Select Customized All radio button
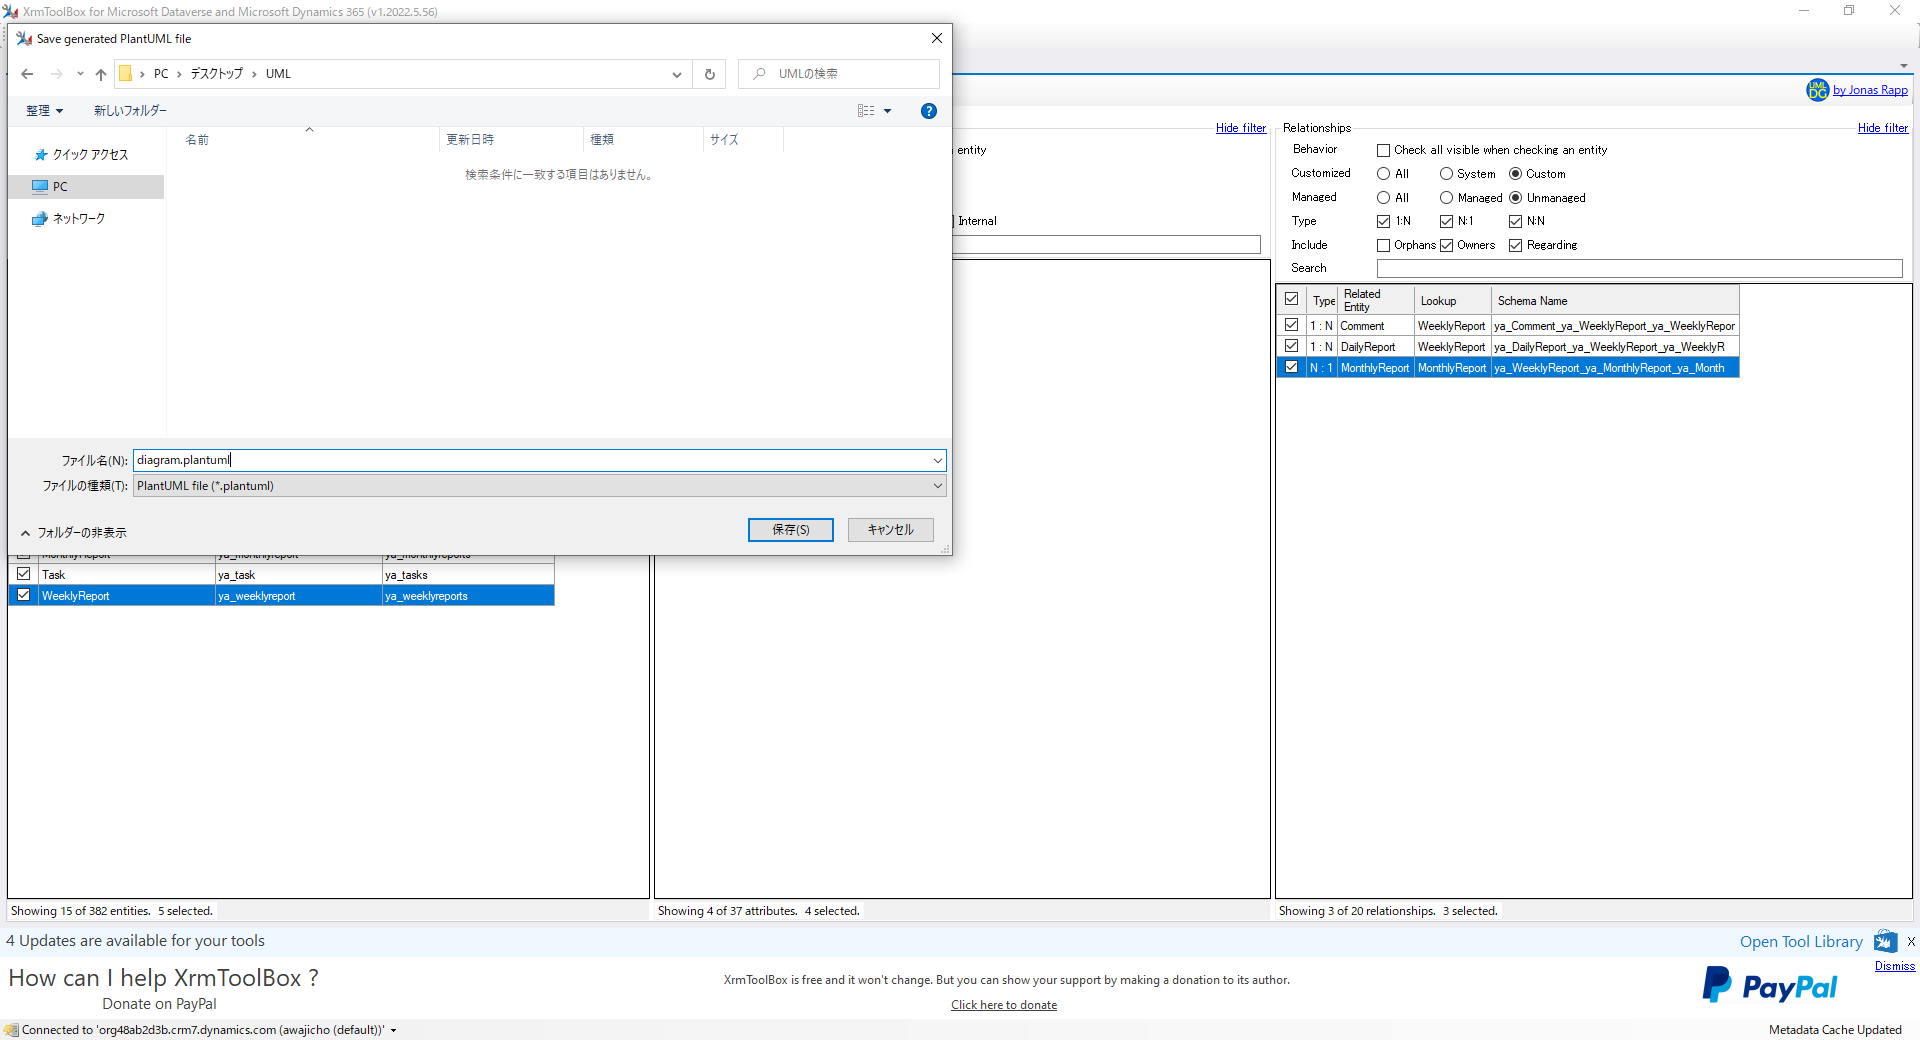The height and width of the screenshot is (1040, 1920). (1383, 174)
